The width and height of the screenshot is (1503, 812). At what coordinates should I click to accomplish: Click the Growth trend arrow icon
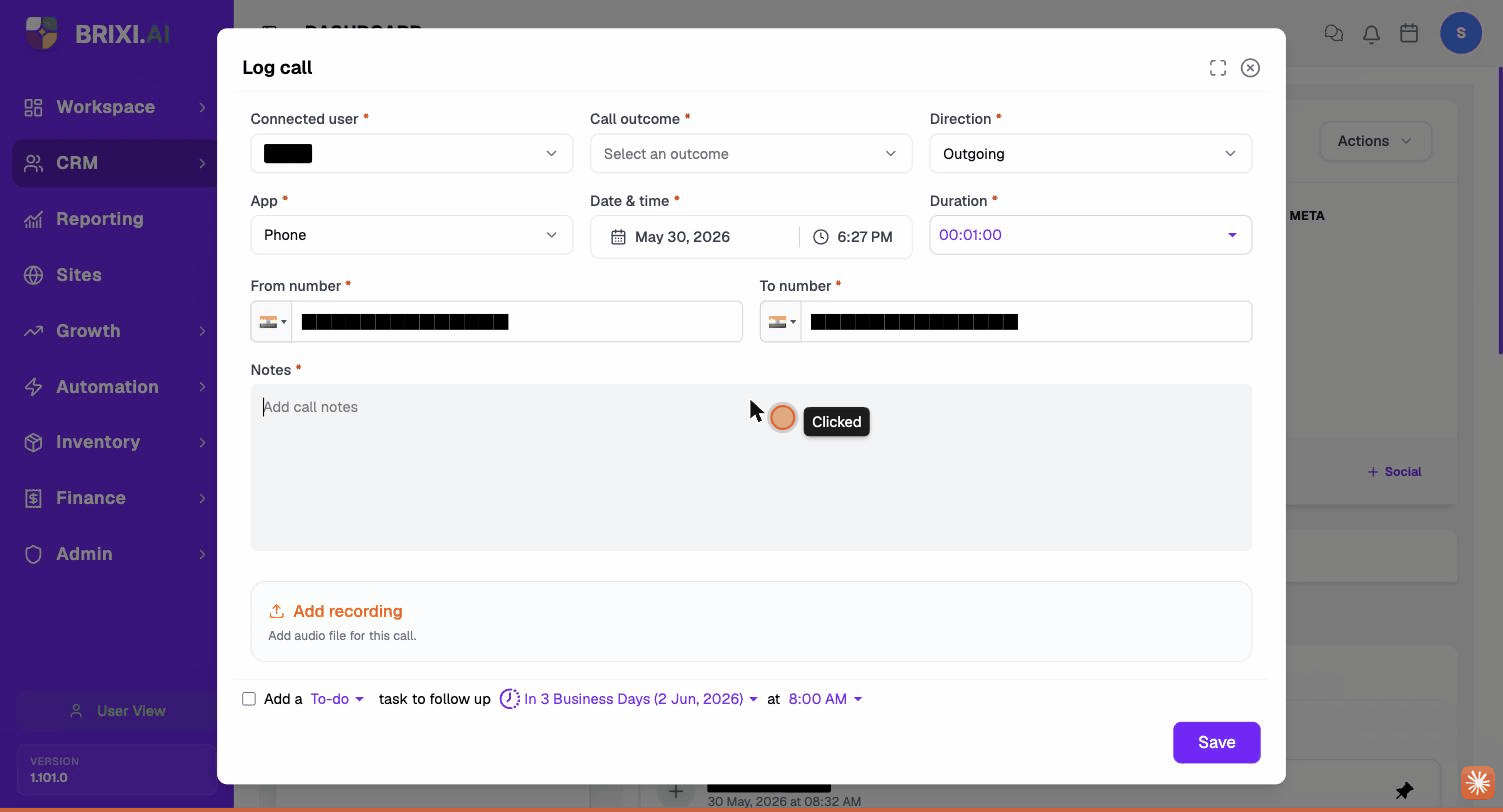33,331
